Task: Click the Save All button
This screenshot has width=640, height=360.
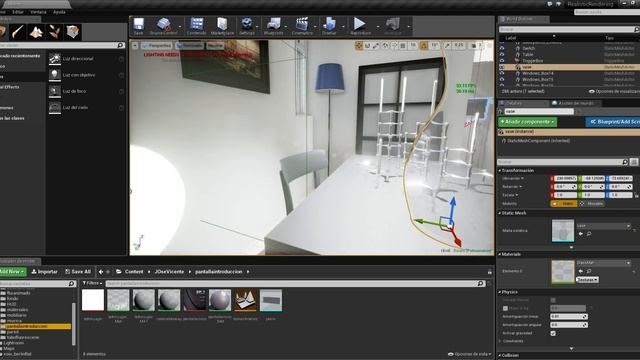Action: [x=78, y=272]
